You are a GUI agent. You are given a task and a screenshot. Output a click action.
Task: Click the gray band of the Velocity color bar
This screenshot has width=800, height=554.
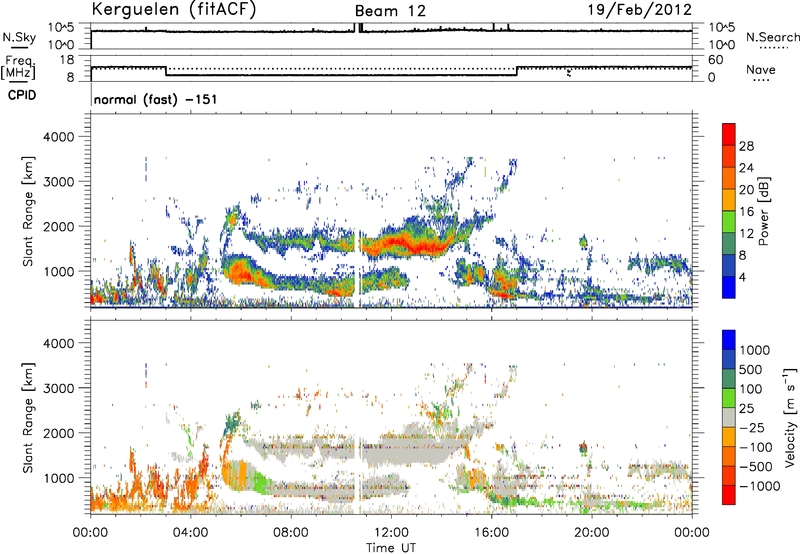[x=729, y=418]
